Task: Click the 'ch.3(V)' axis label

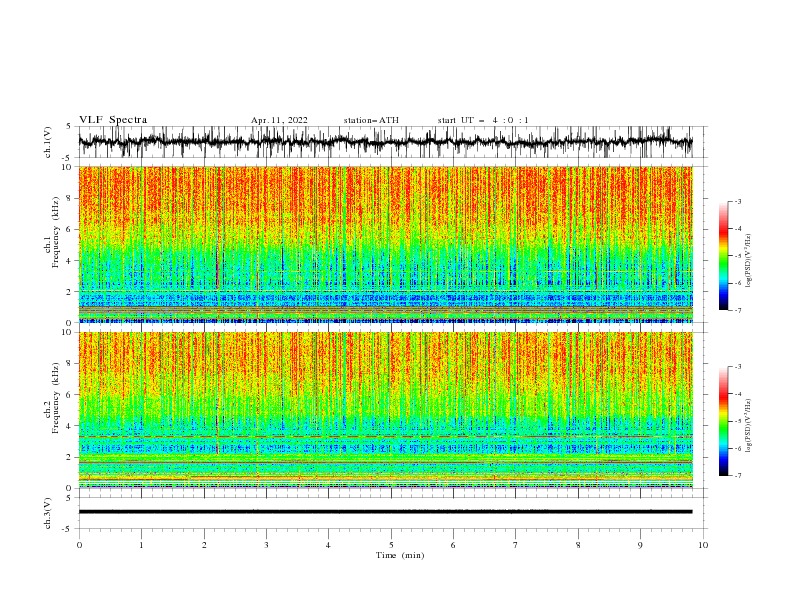Action: 48,513
